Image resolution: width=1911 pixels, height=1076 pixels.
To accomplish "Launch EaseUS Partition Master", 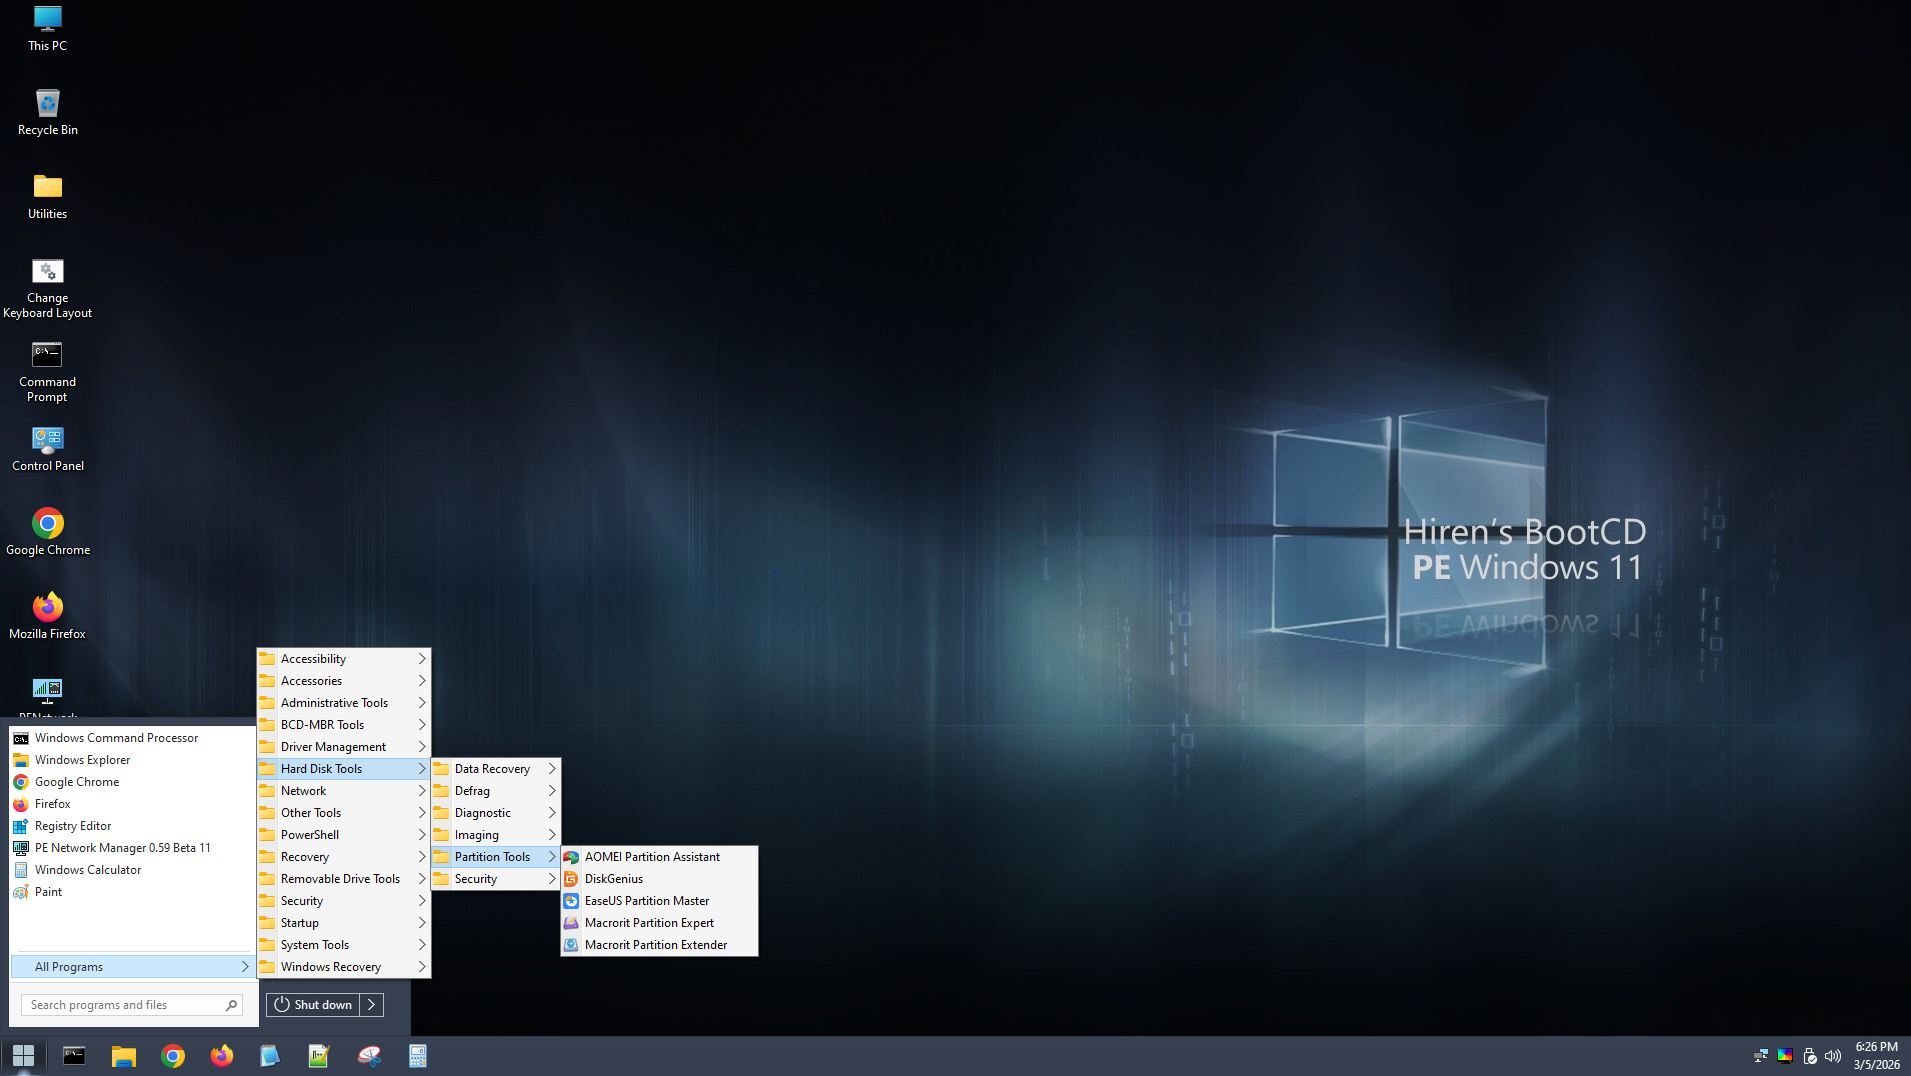I will tap(659, 901).
